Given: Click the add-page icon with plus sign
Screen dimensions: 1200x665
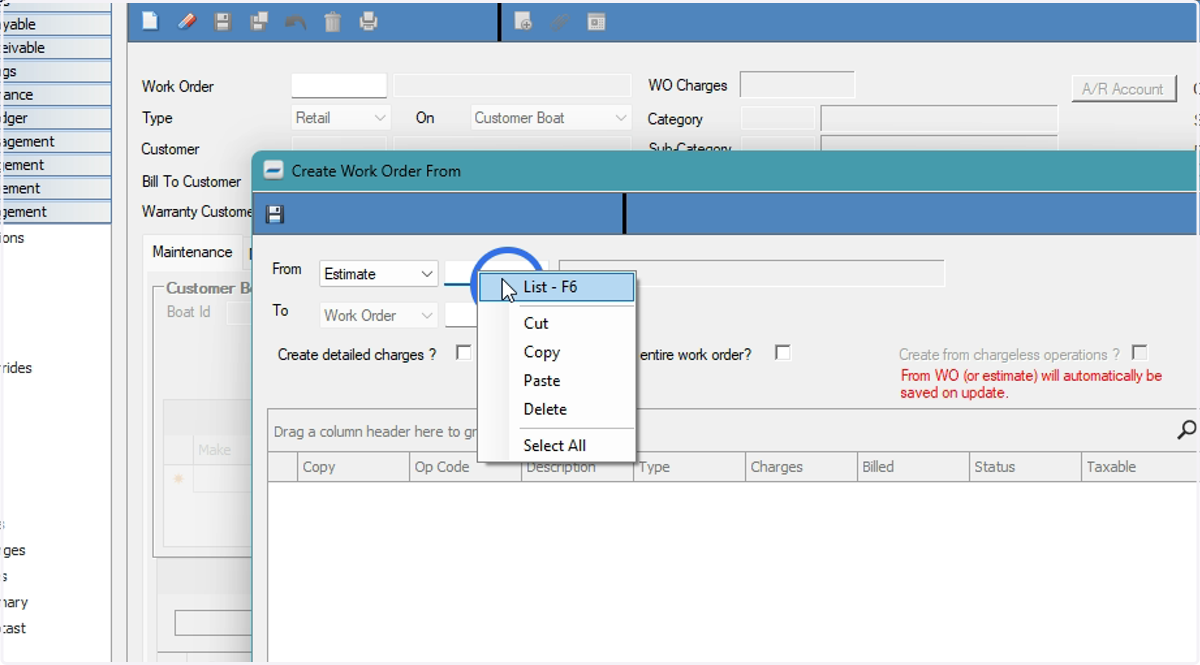Looking at the screenshot, I should 523,20.
